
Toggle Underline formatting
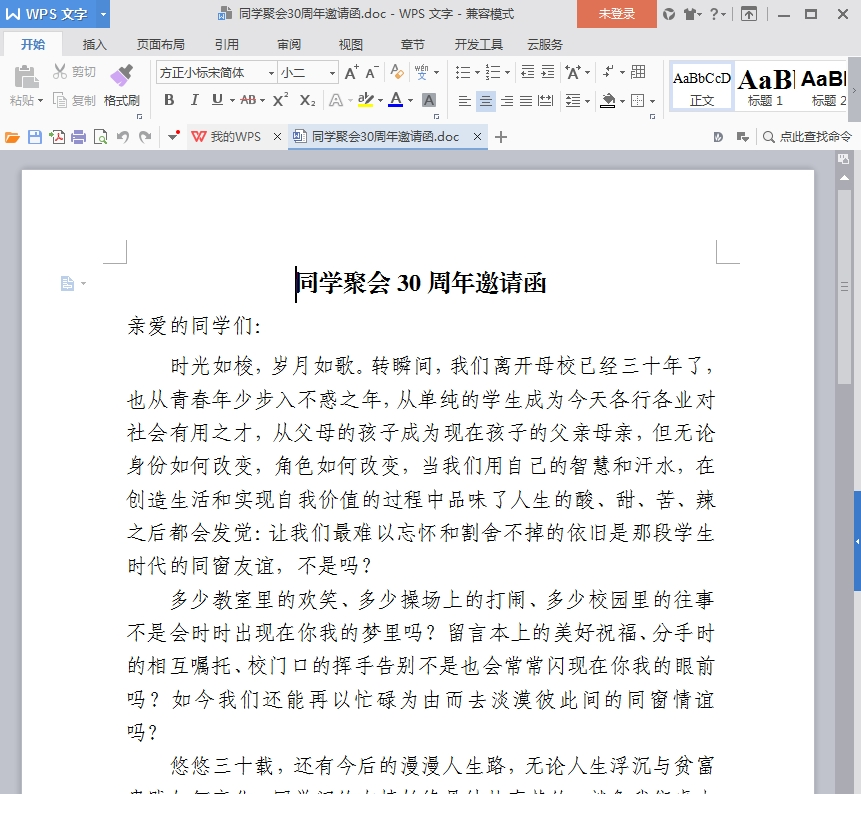217,100
